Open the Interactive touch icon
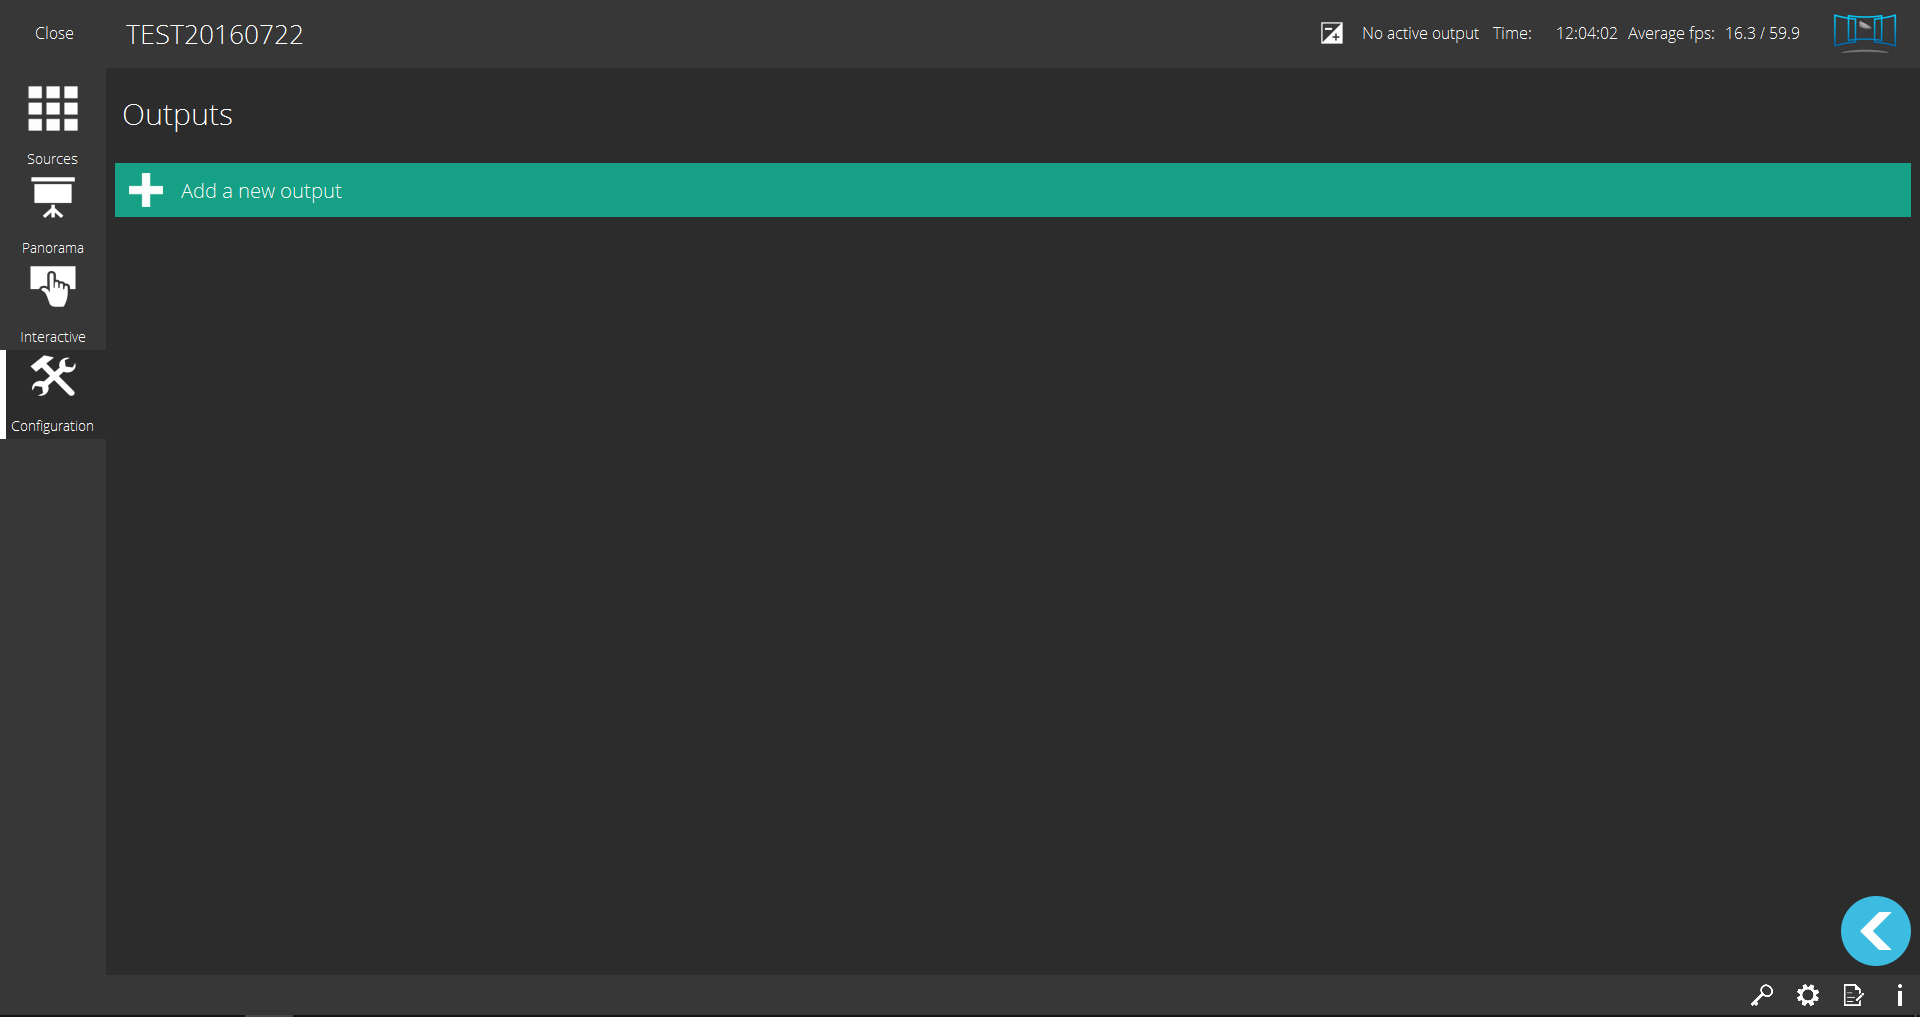 pos(53,286)
